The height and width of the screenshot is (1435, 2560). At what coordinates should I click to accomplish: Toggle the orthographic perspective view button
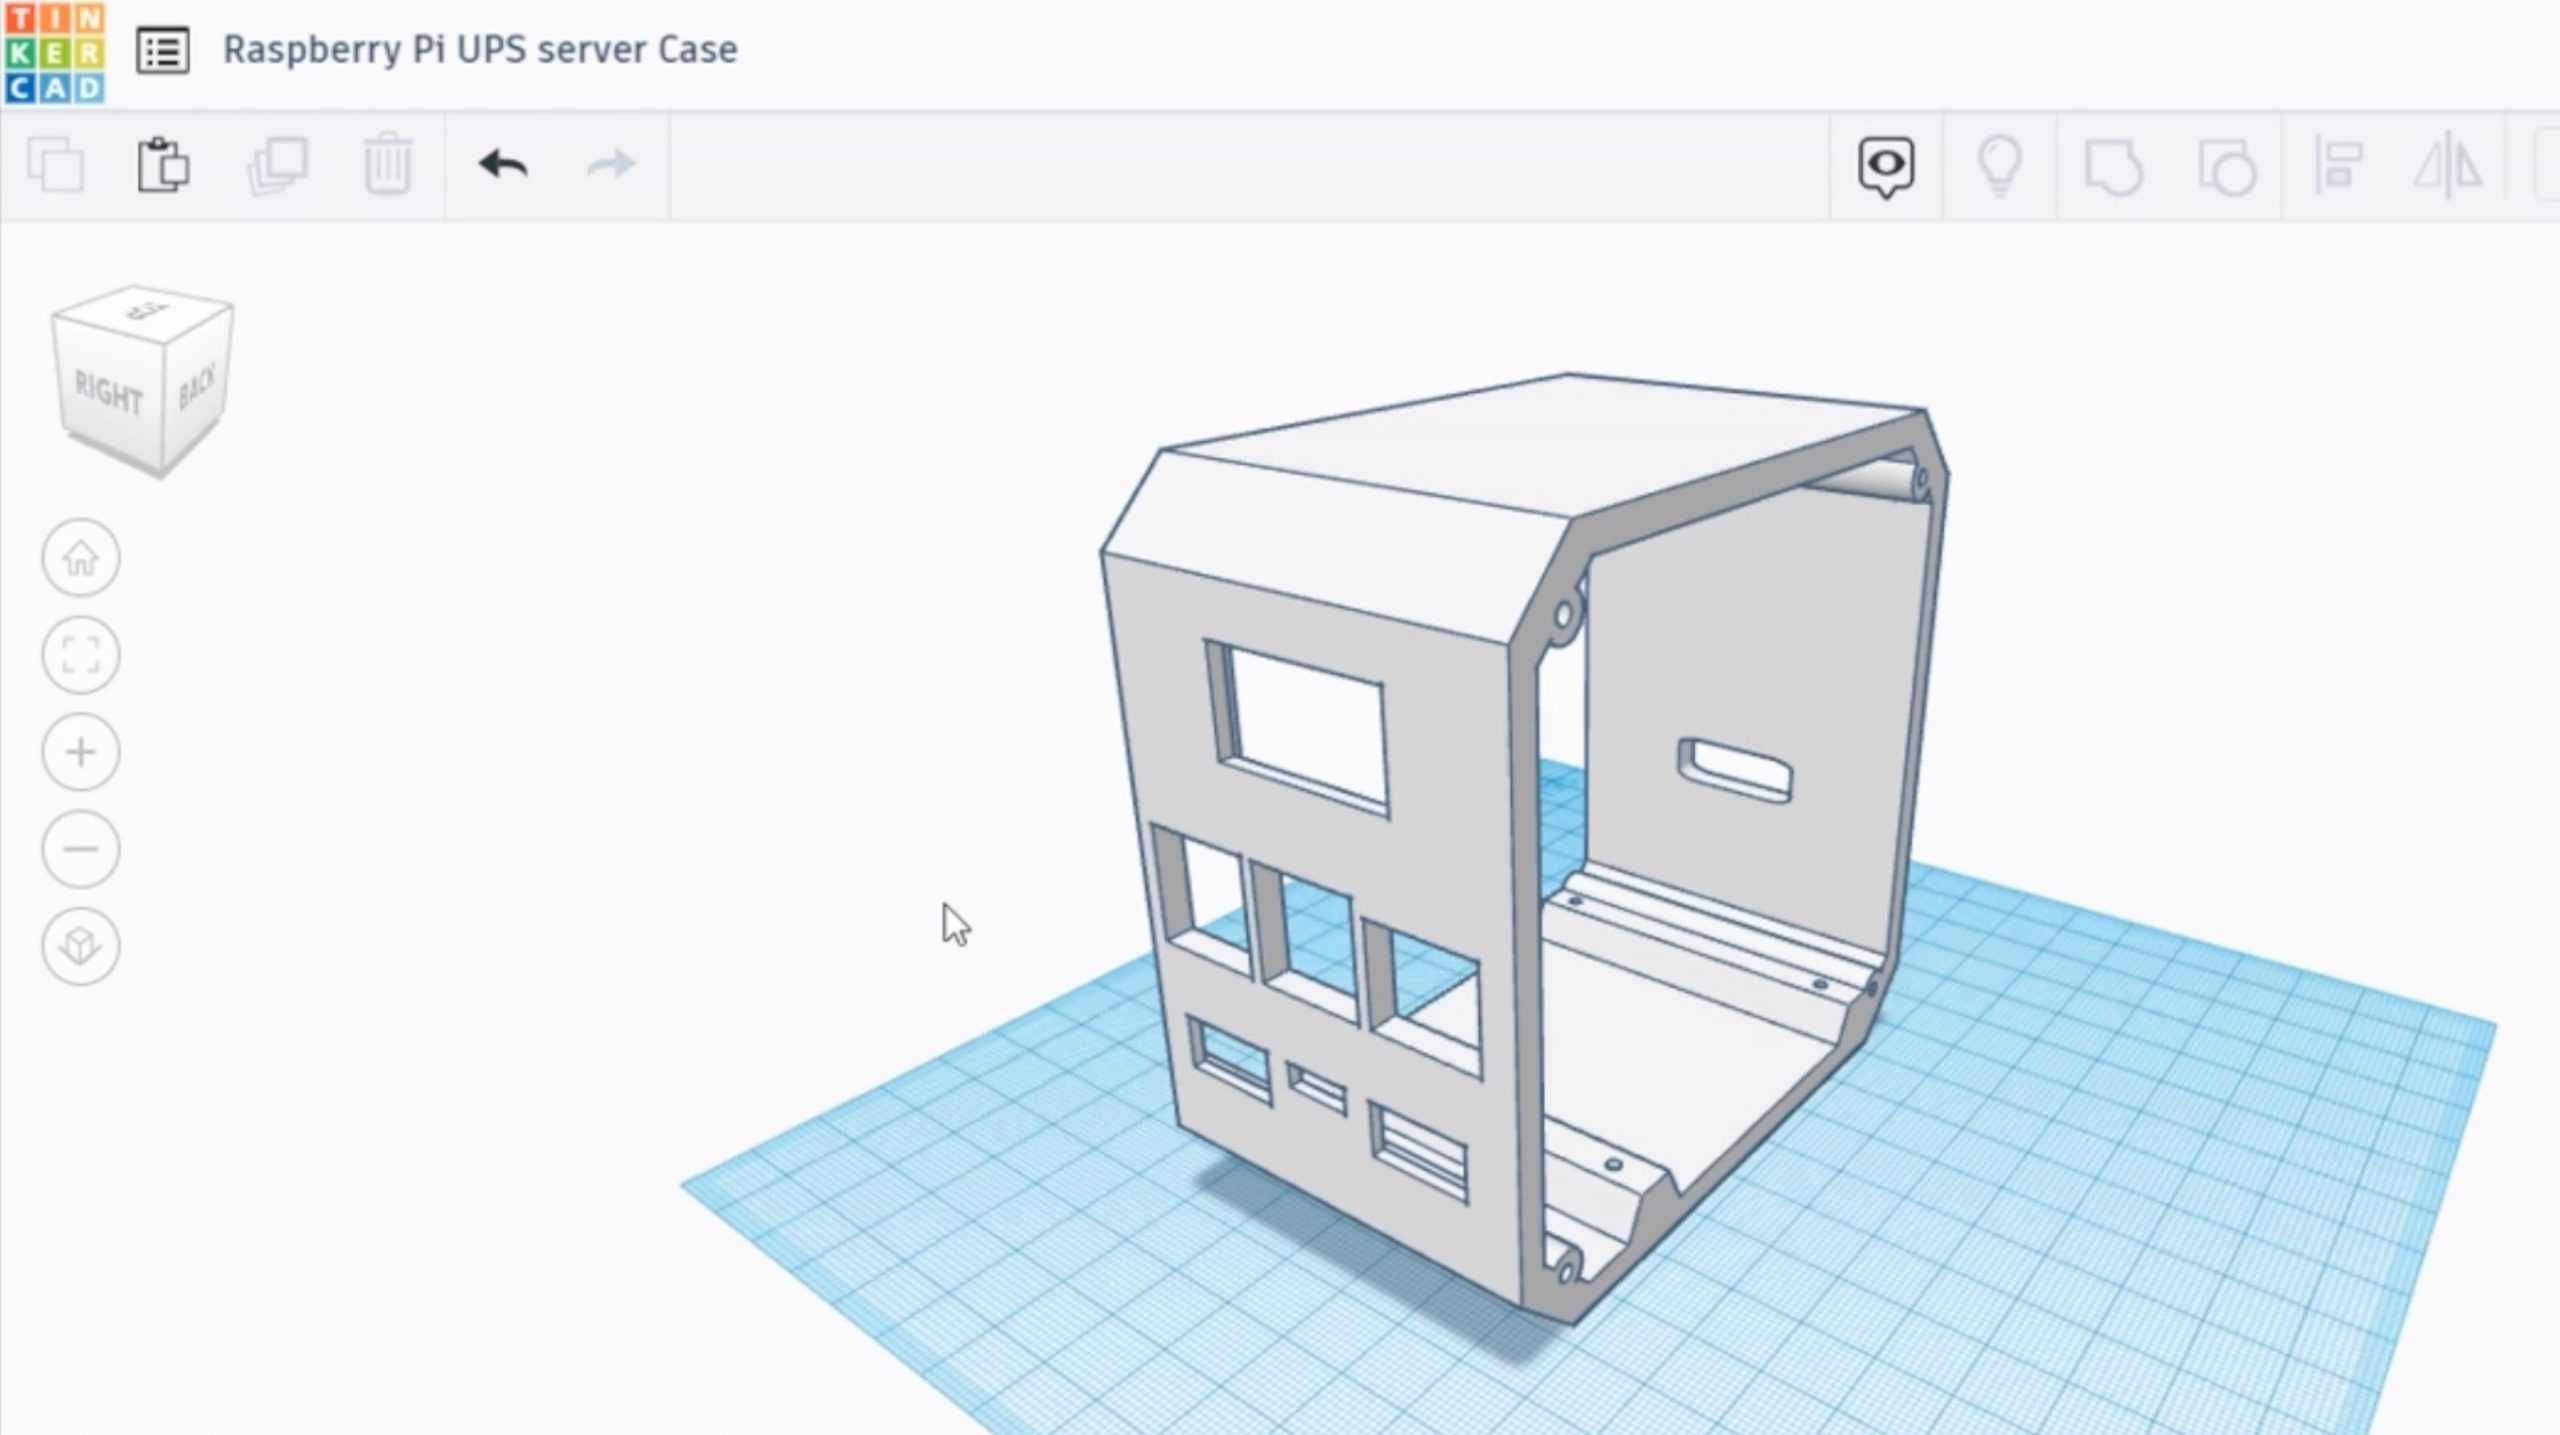81,946
